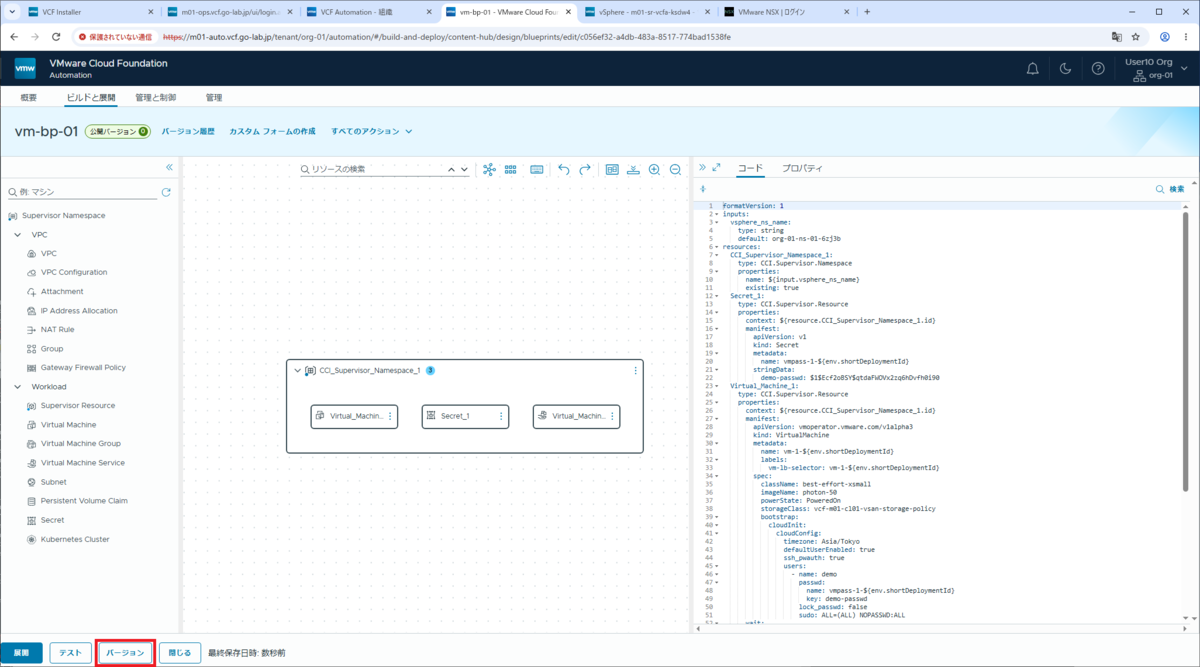Switch to VCF Installer browser tab
Image resolution: width=1200 pixels, height=667 pixels.
tap(88, 12)
